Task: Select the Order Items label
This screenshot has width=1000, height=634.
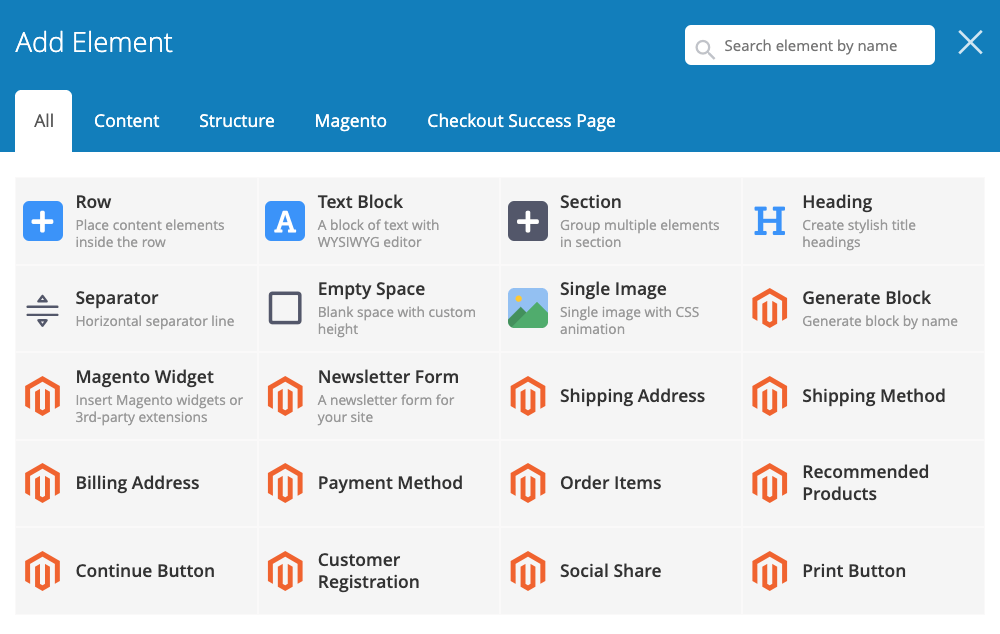Action: point(610,483)
